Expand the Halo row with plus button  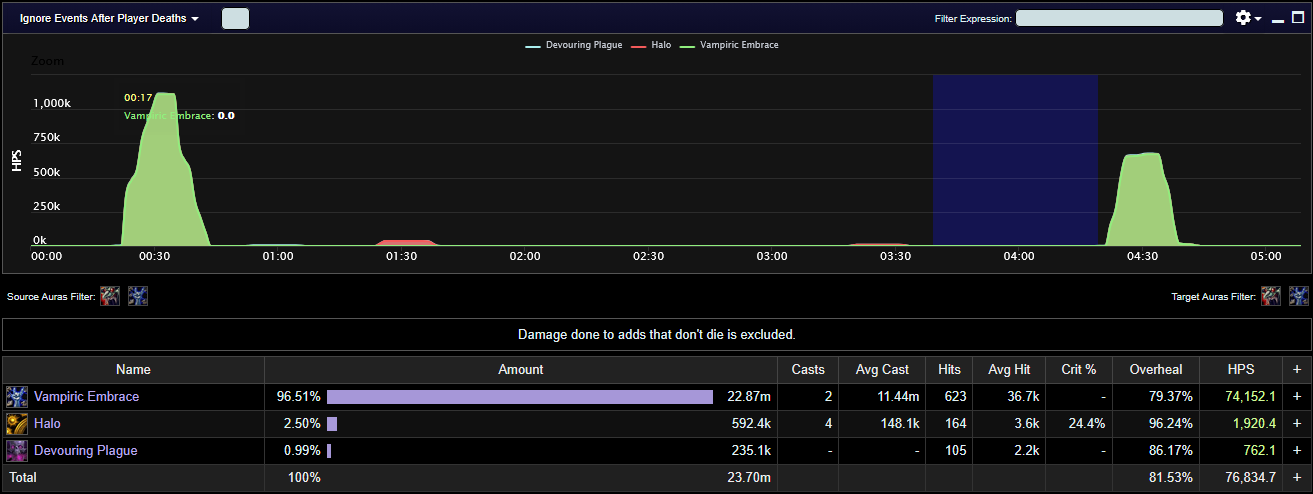(x=1298, y=424)
